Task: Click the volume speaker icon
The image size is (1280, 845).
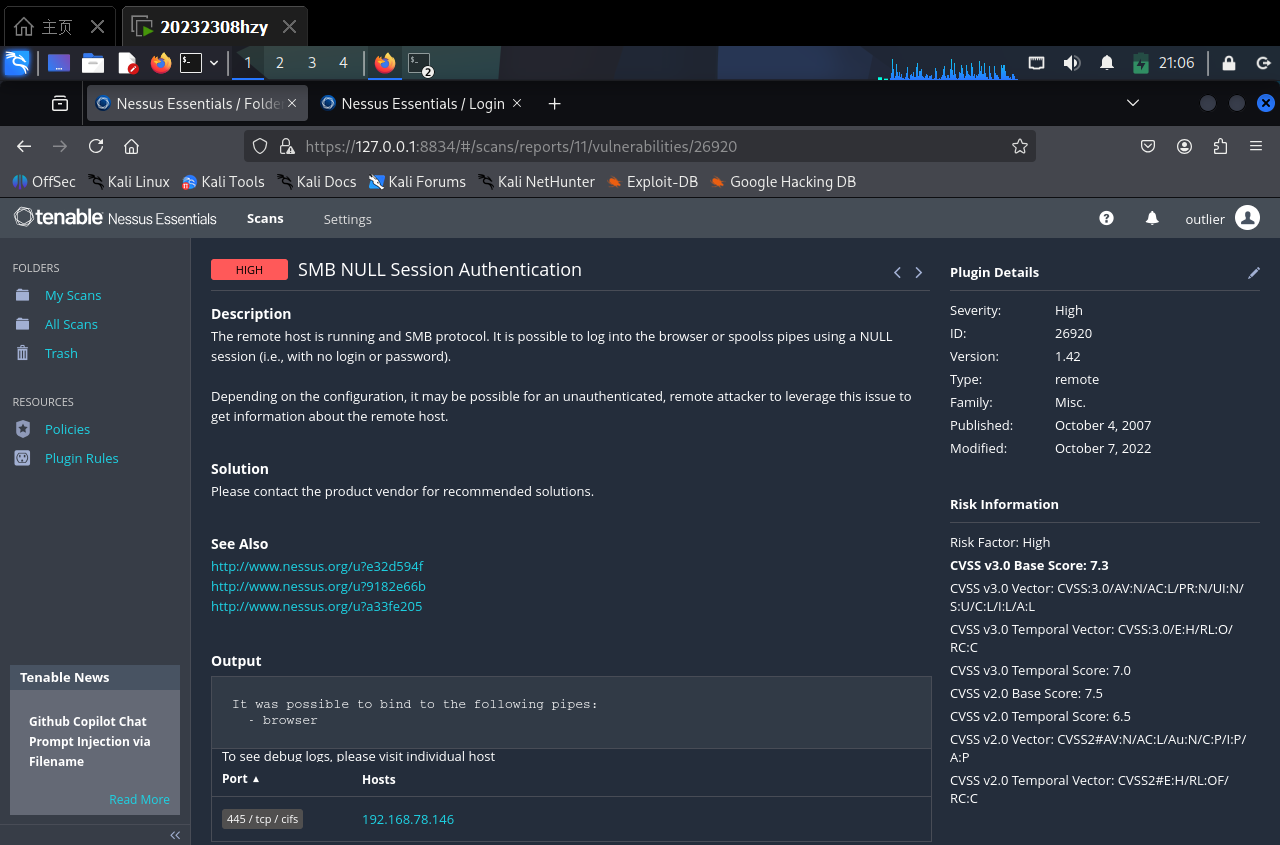Action: coord(1072,63)
